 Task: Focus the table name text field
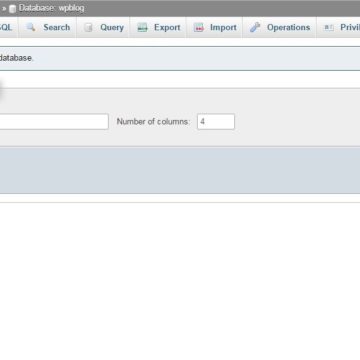(x=54, y=122)
